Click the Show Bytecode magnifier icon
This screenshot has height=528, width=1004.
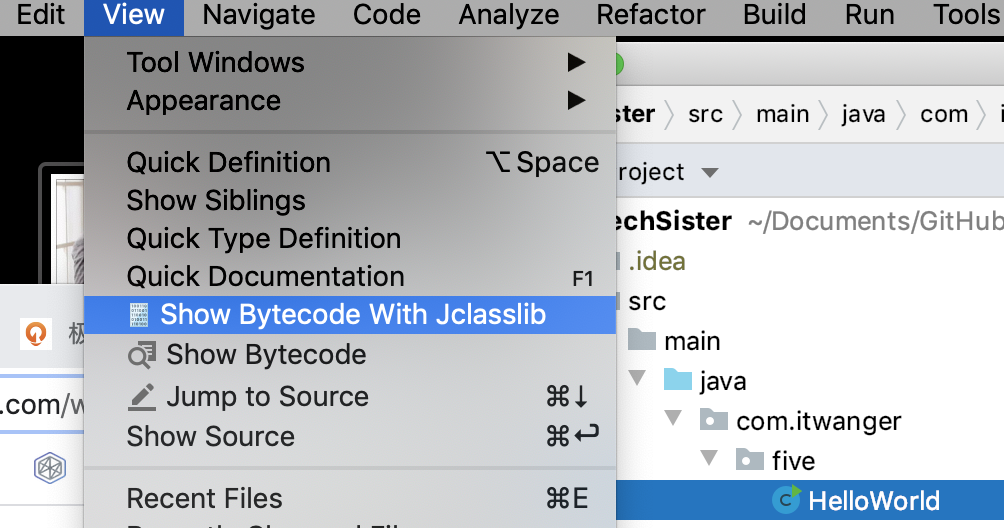tap(142, 355)
